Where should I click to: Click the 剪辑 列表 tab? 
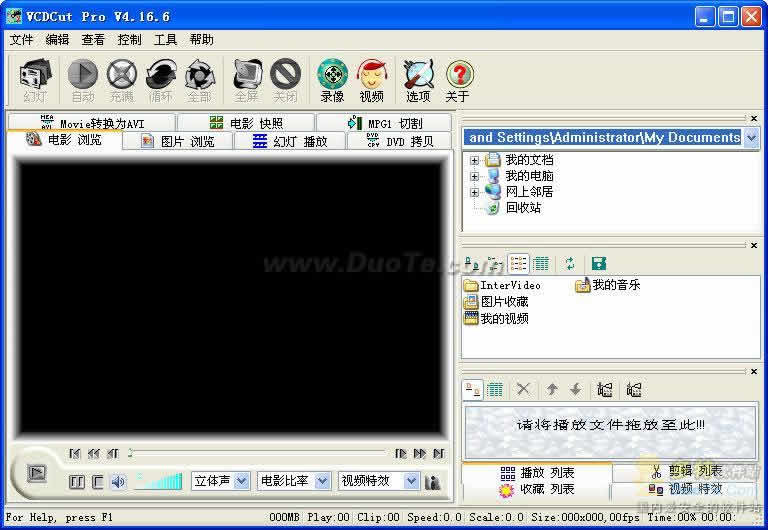686,472
